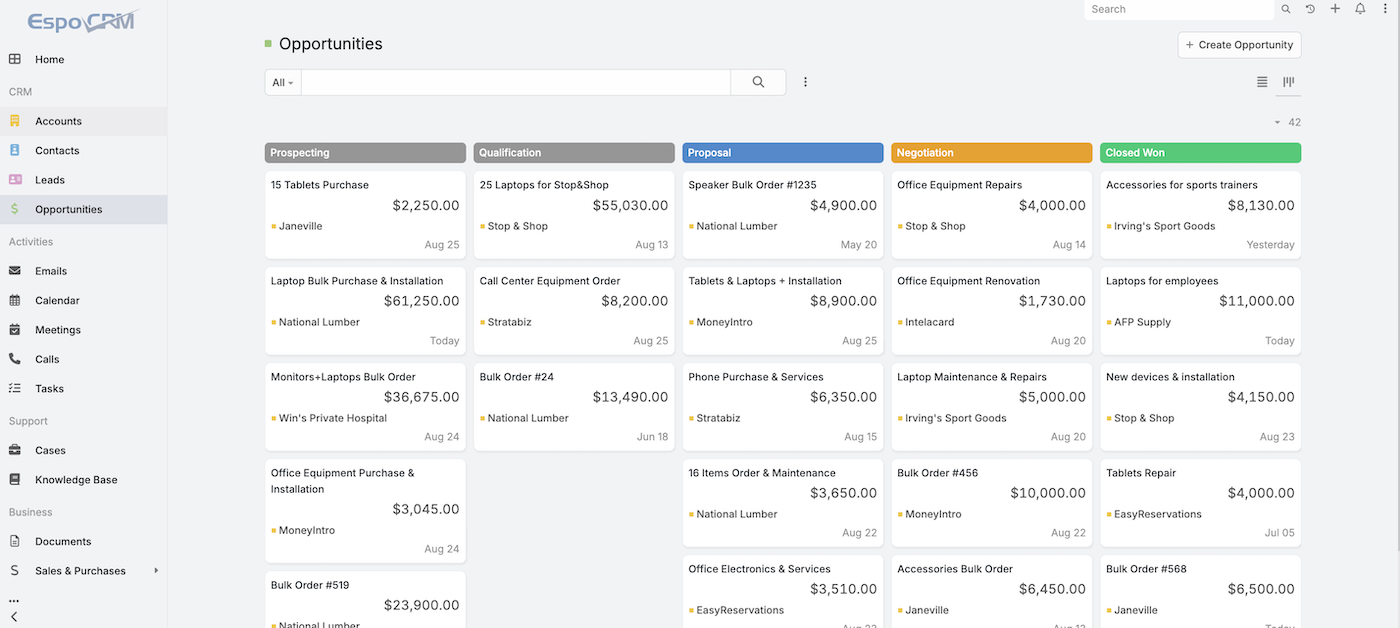
Task: Expand the dropdown arrow next to 42
Action: pyautogui.click(x=1277, y=123)
